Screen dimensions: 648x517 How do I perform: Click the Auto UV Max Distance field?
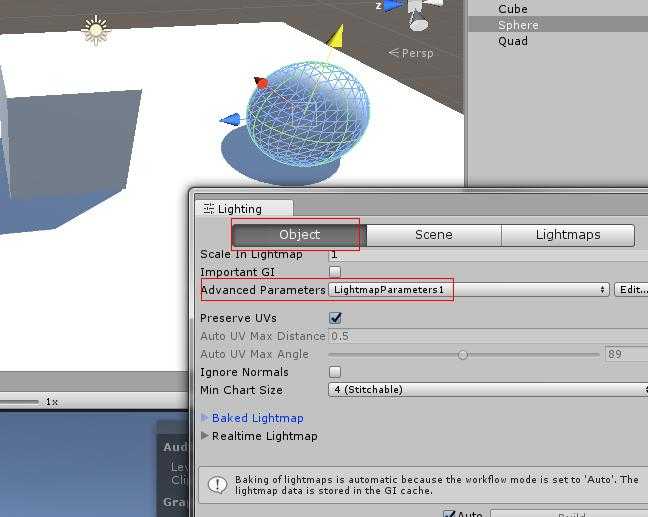[x=488, y=336]
